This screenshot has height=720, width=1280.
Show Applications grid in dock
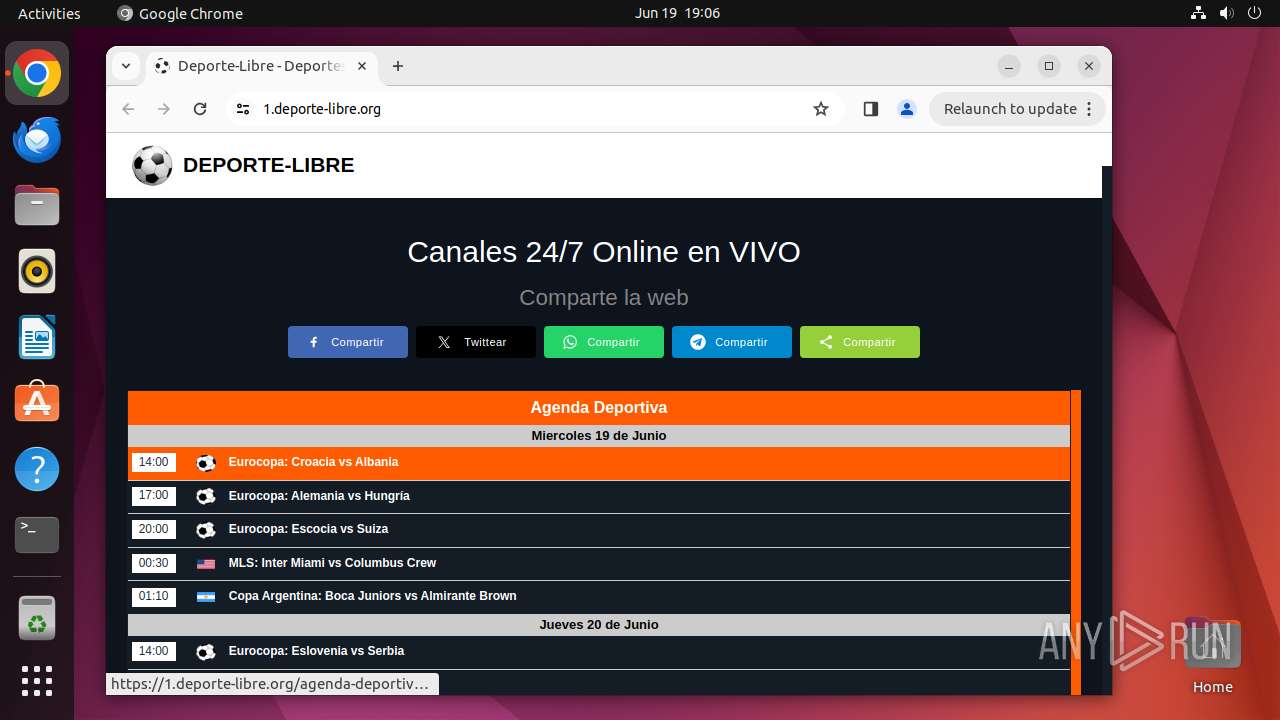pyautogui.click(x=37, y=681)
